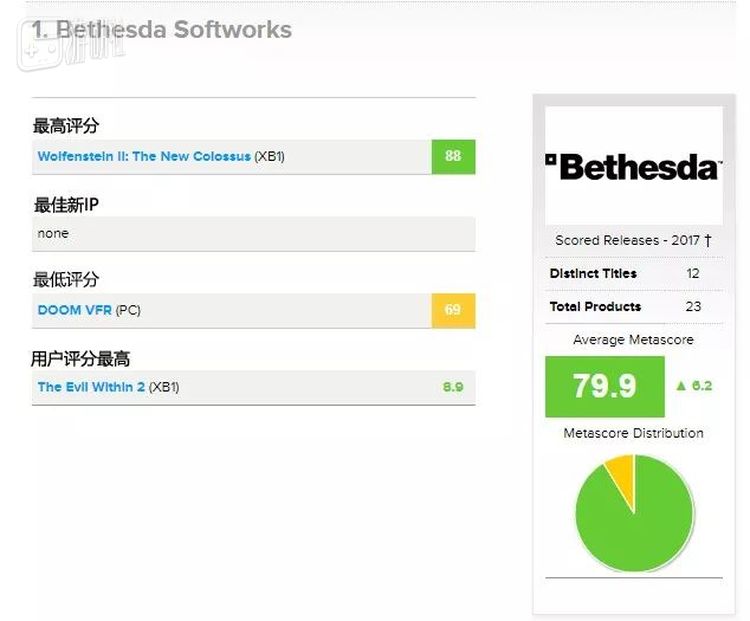Screen dimensions: 750x621
Task: Click the 用户评分最高 section heading
Action: (81, 358)
